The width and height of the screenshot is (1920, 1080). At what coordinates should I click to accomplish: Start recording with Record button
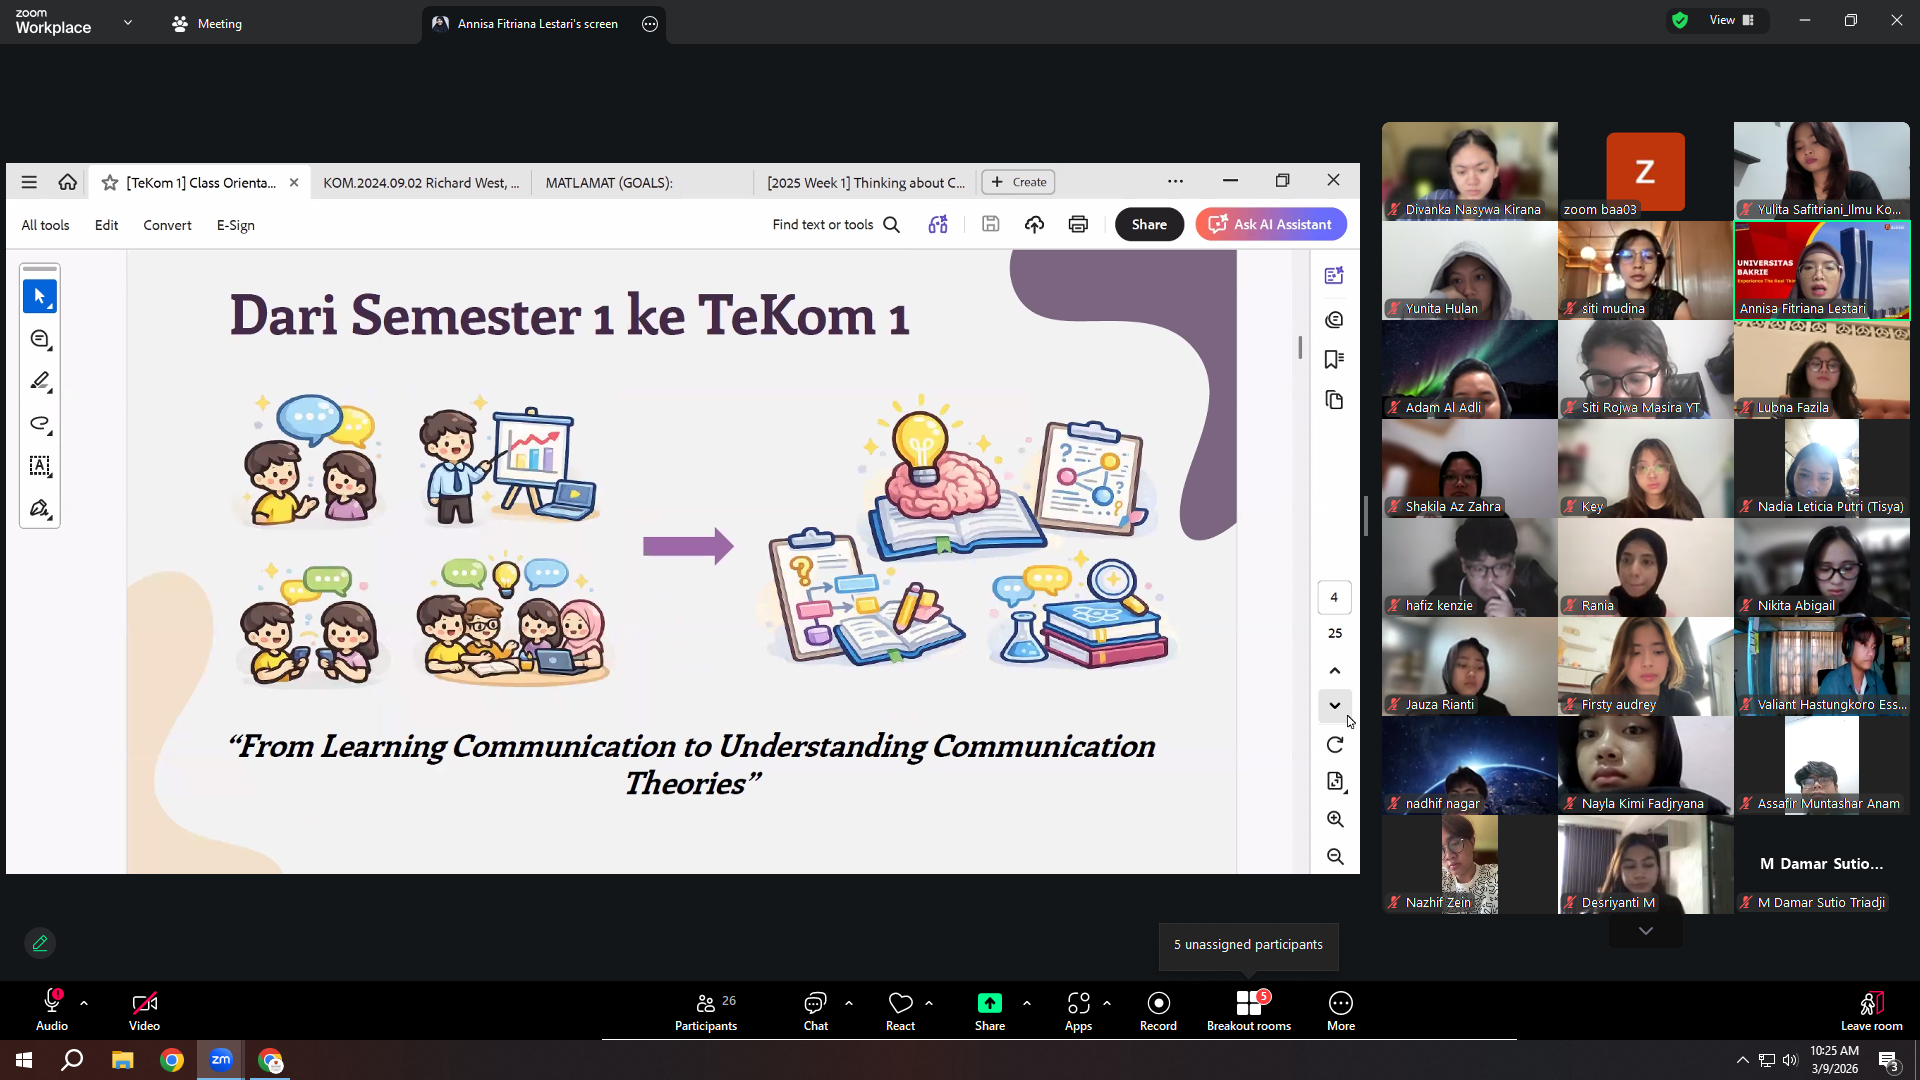coord(1158,1011)
